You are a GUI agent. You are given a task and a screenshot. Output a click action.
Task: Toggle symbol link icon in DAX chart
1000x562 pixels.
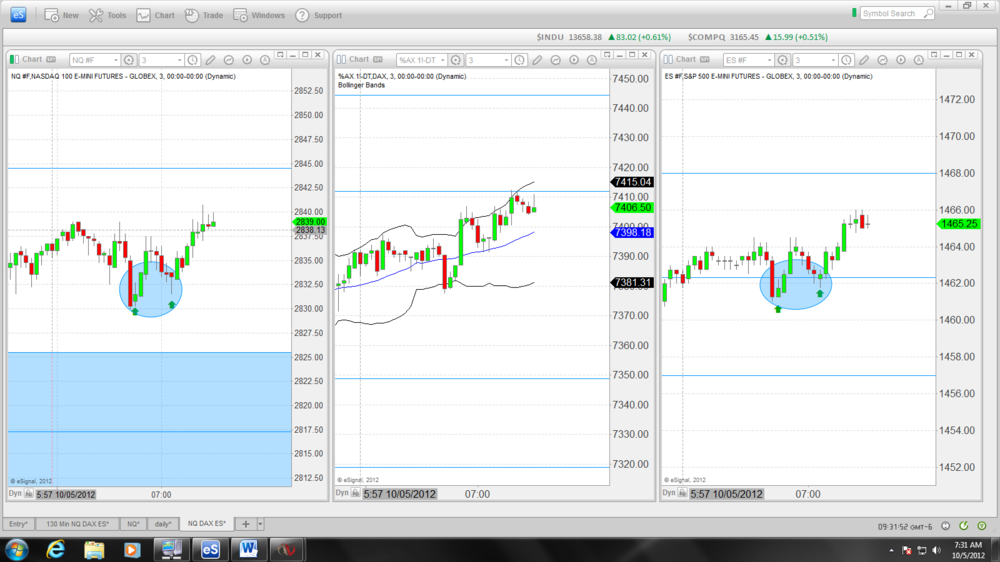point(378,59)
